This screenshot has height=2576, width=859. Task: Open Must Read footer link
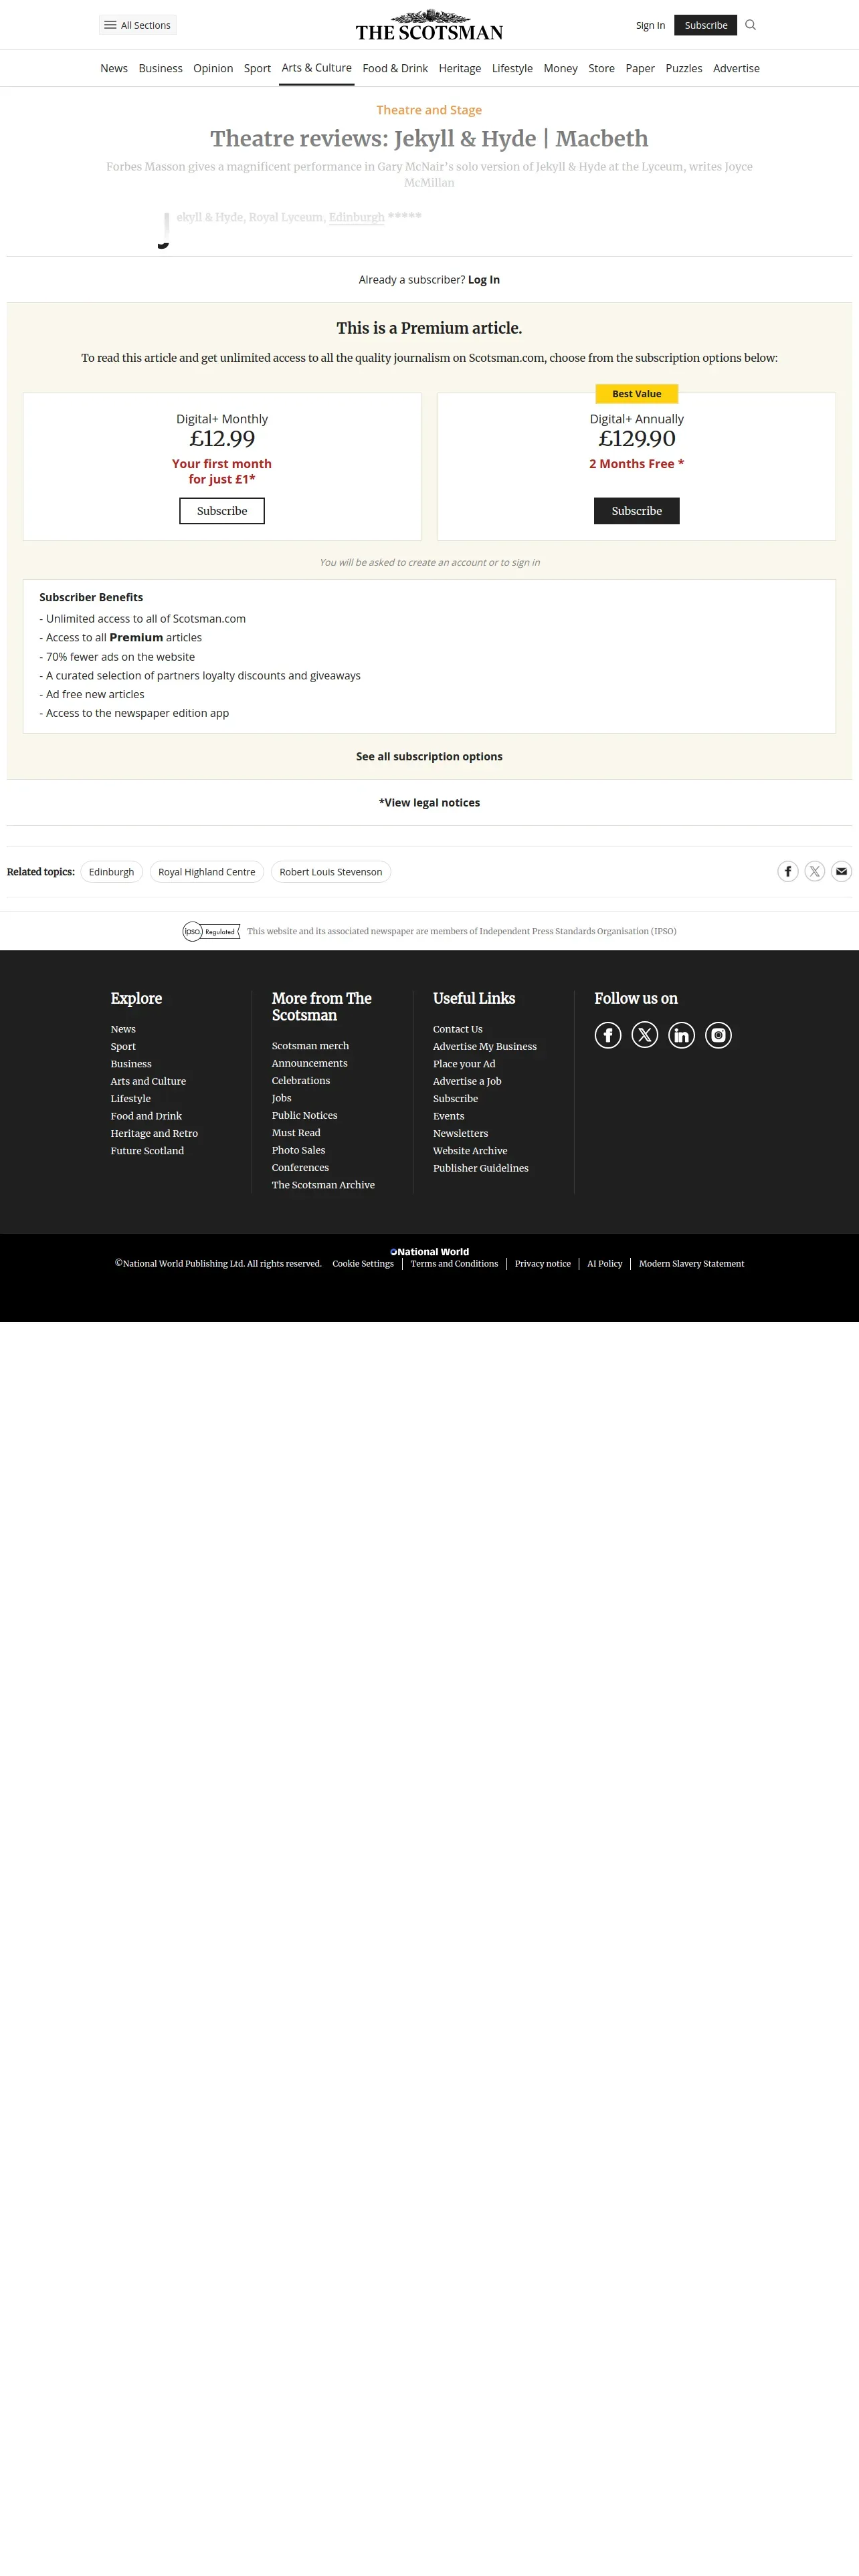point(296,1133)
